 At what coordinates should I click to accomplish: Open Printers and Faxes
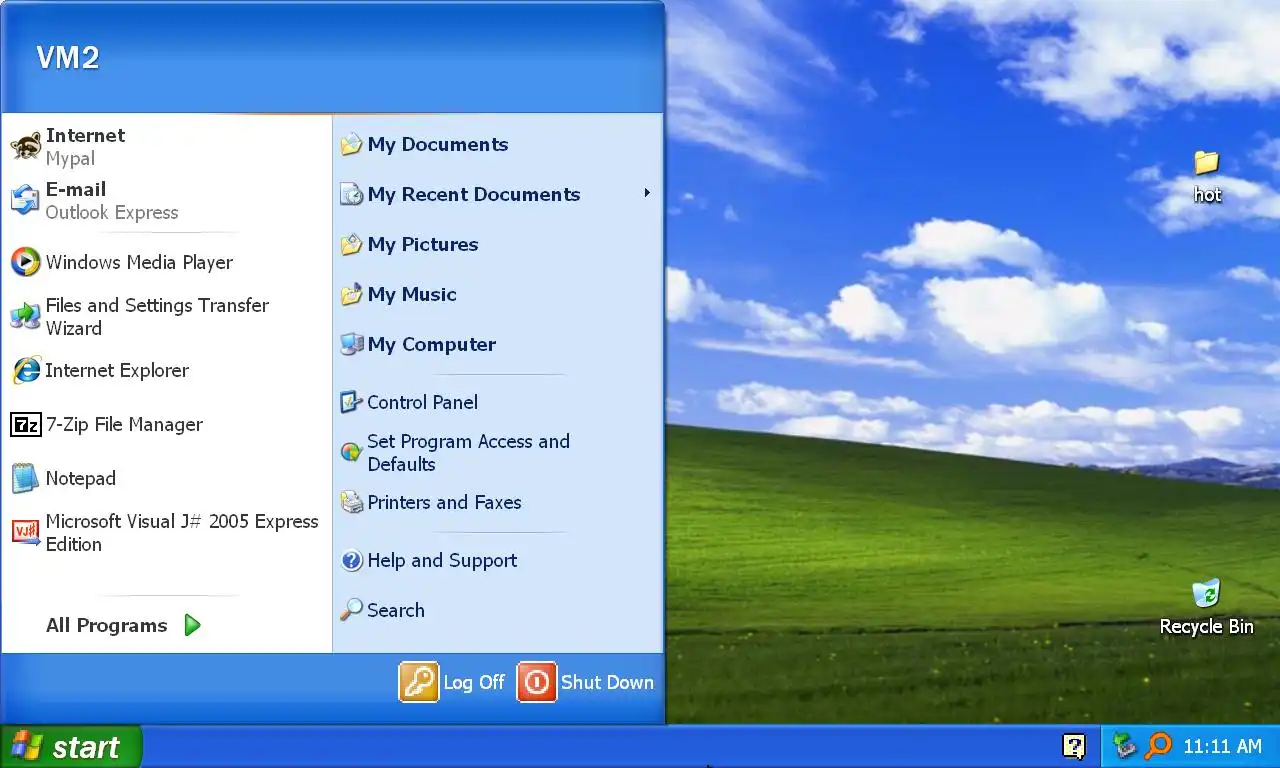click(497, 502)
